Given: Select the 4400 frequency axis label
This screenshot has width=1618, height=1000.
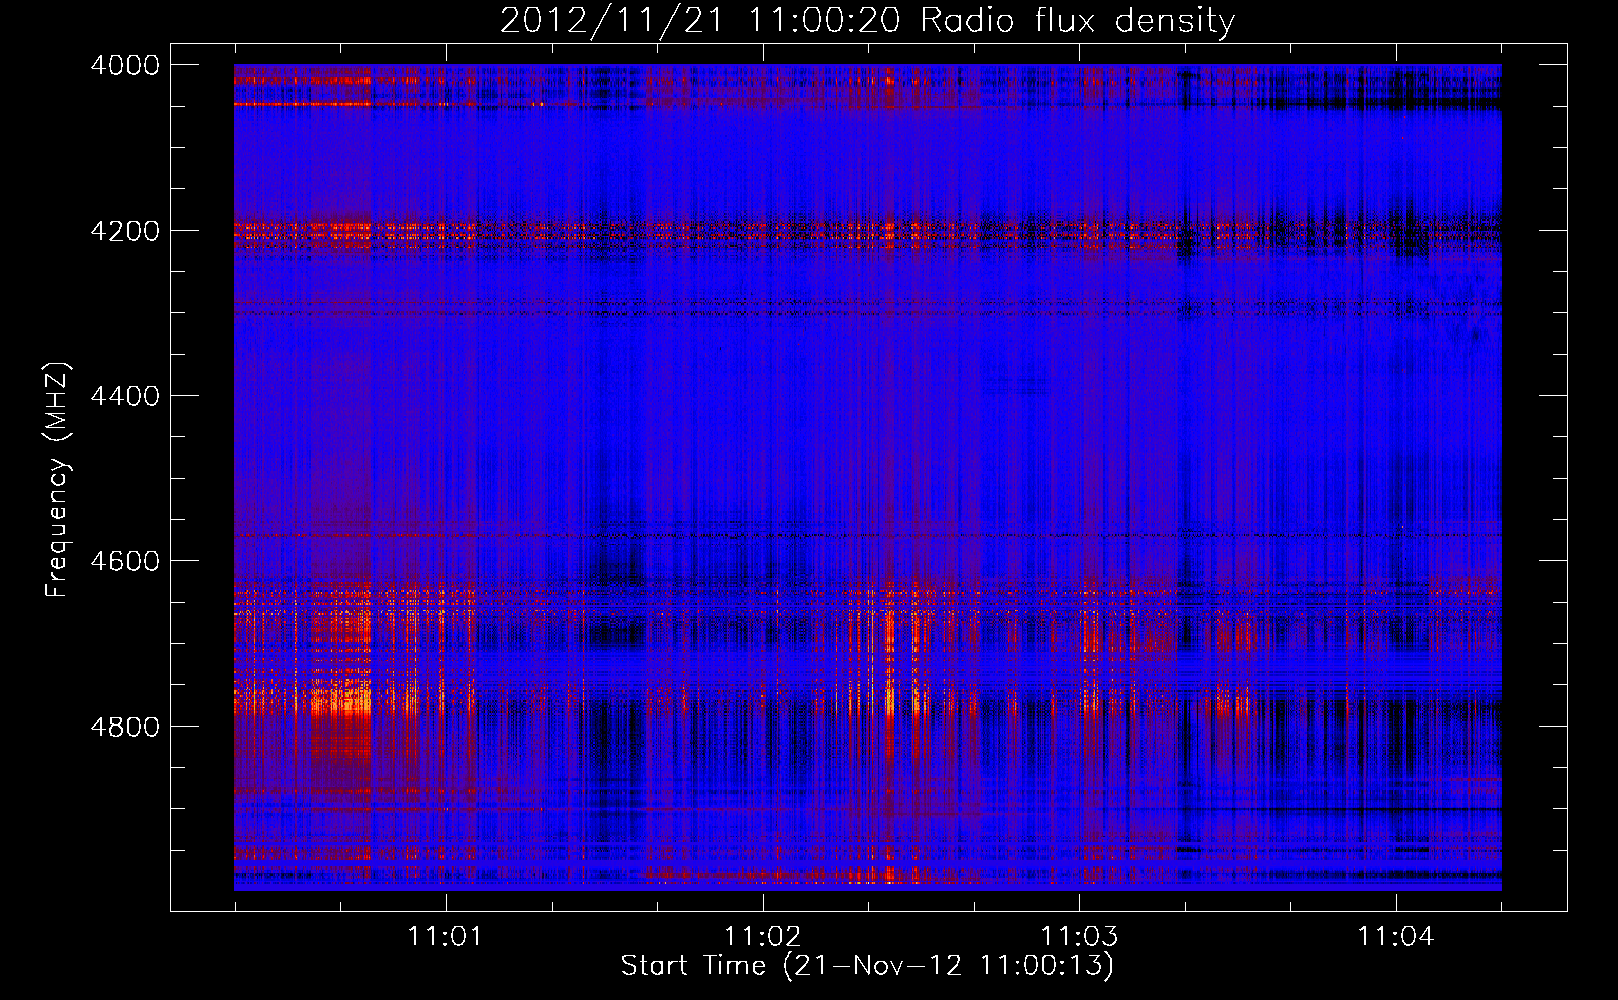Looking at the screenshot, I should 125,396.
